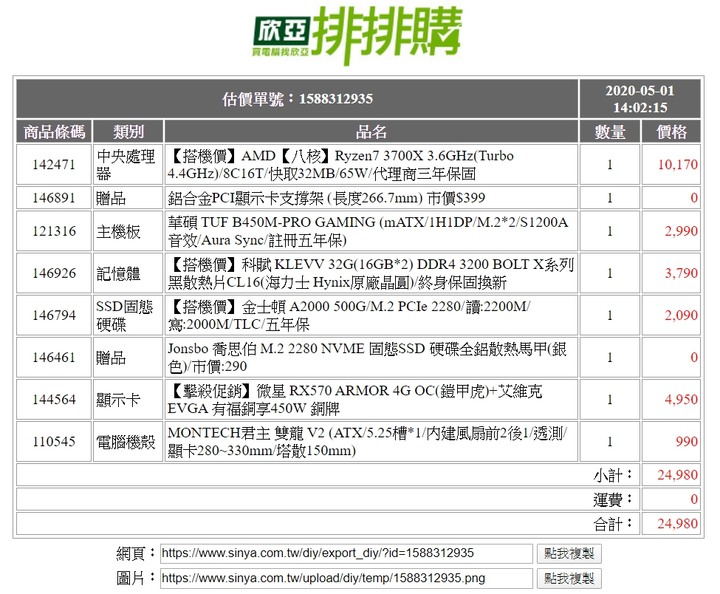Click the price 0 in row 146891
720x594 pixels.
694,198
